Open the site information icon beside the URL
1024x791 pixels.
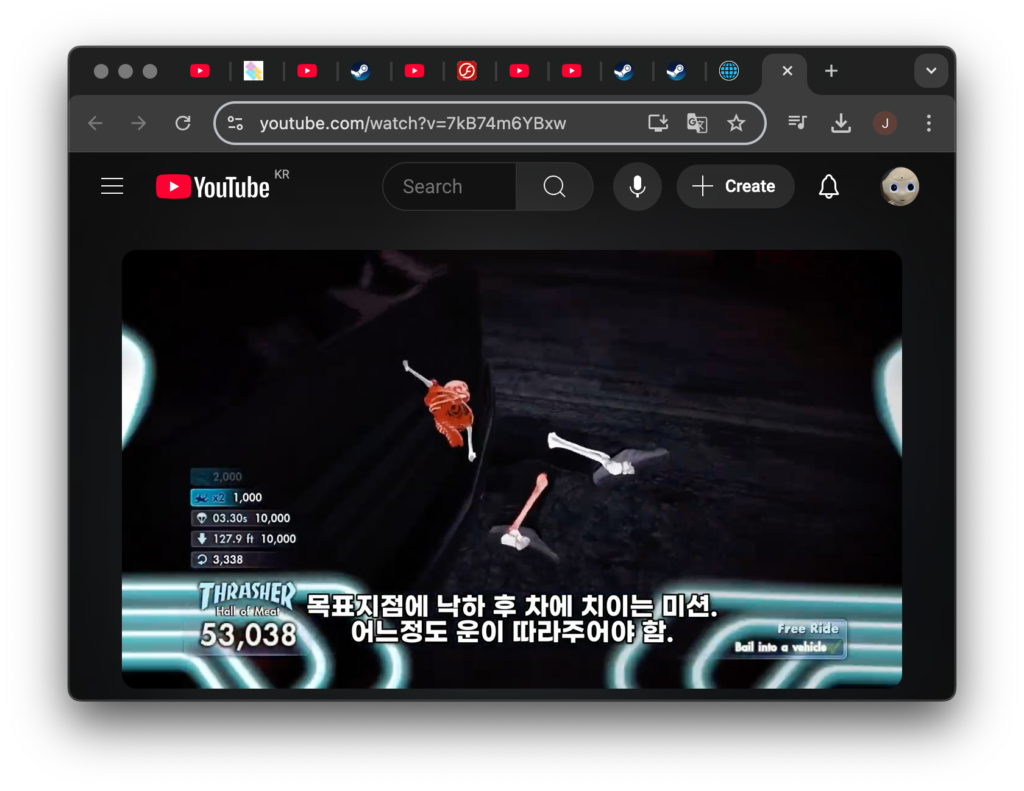point(235,123)
